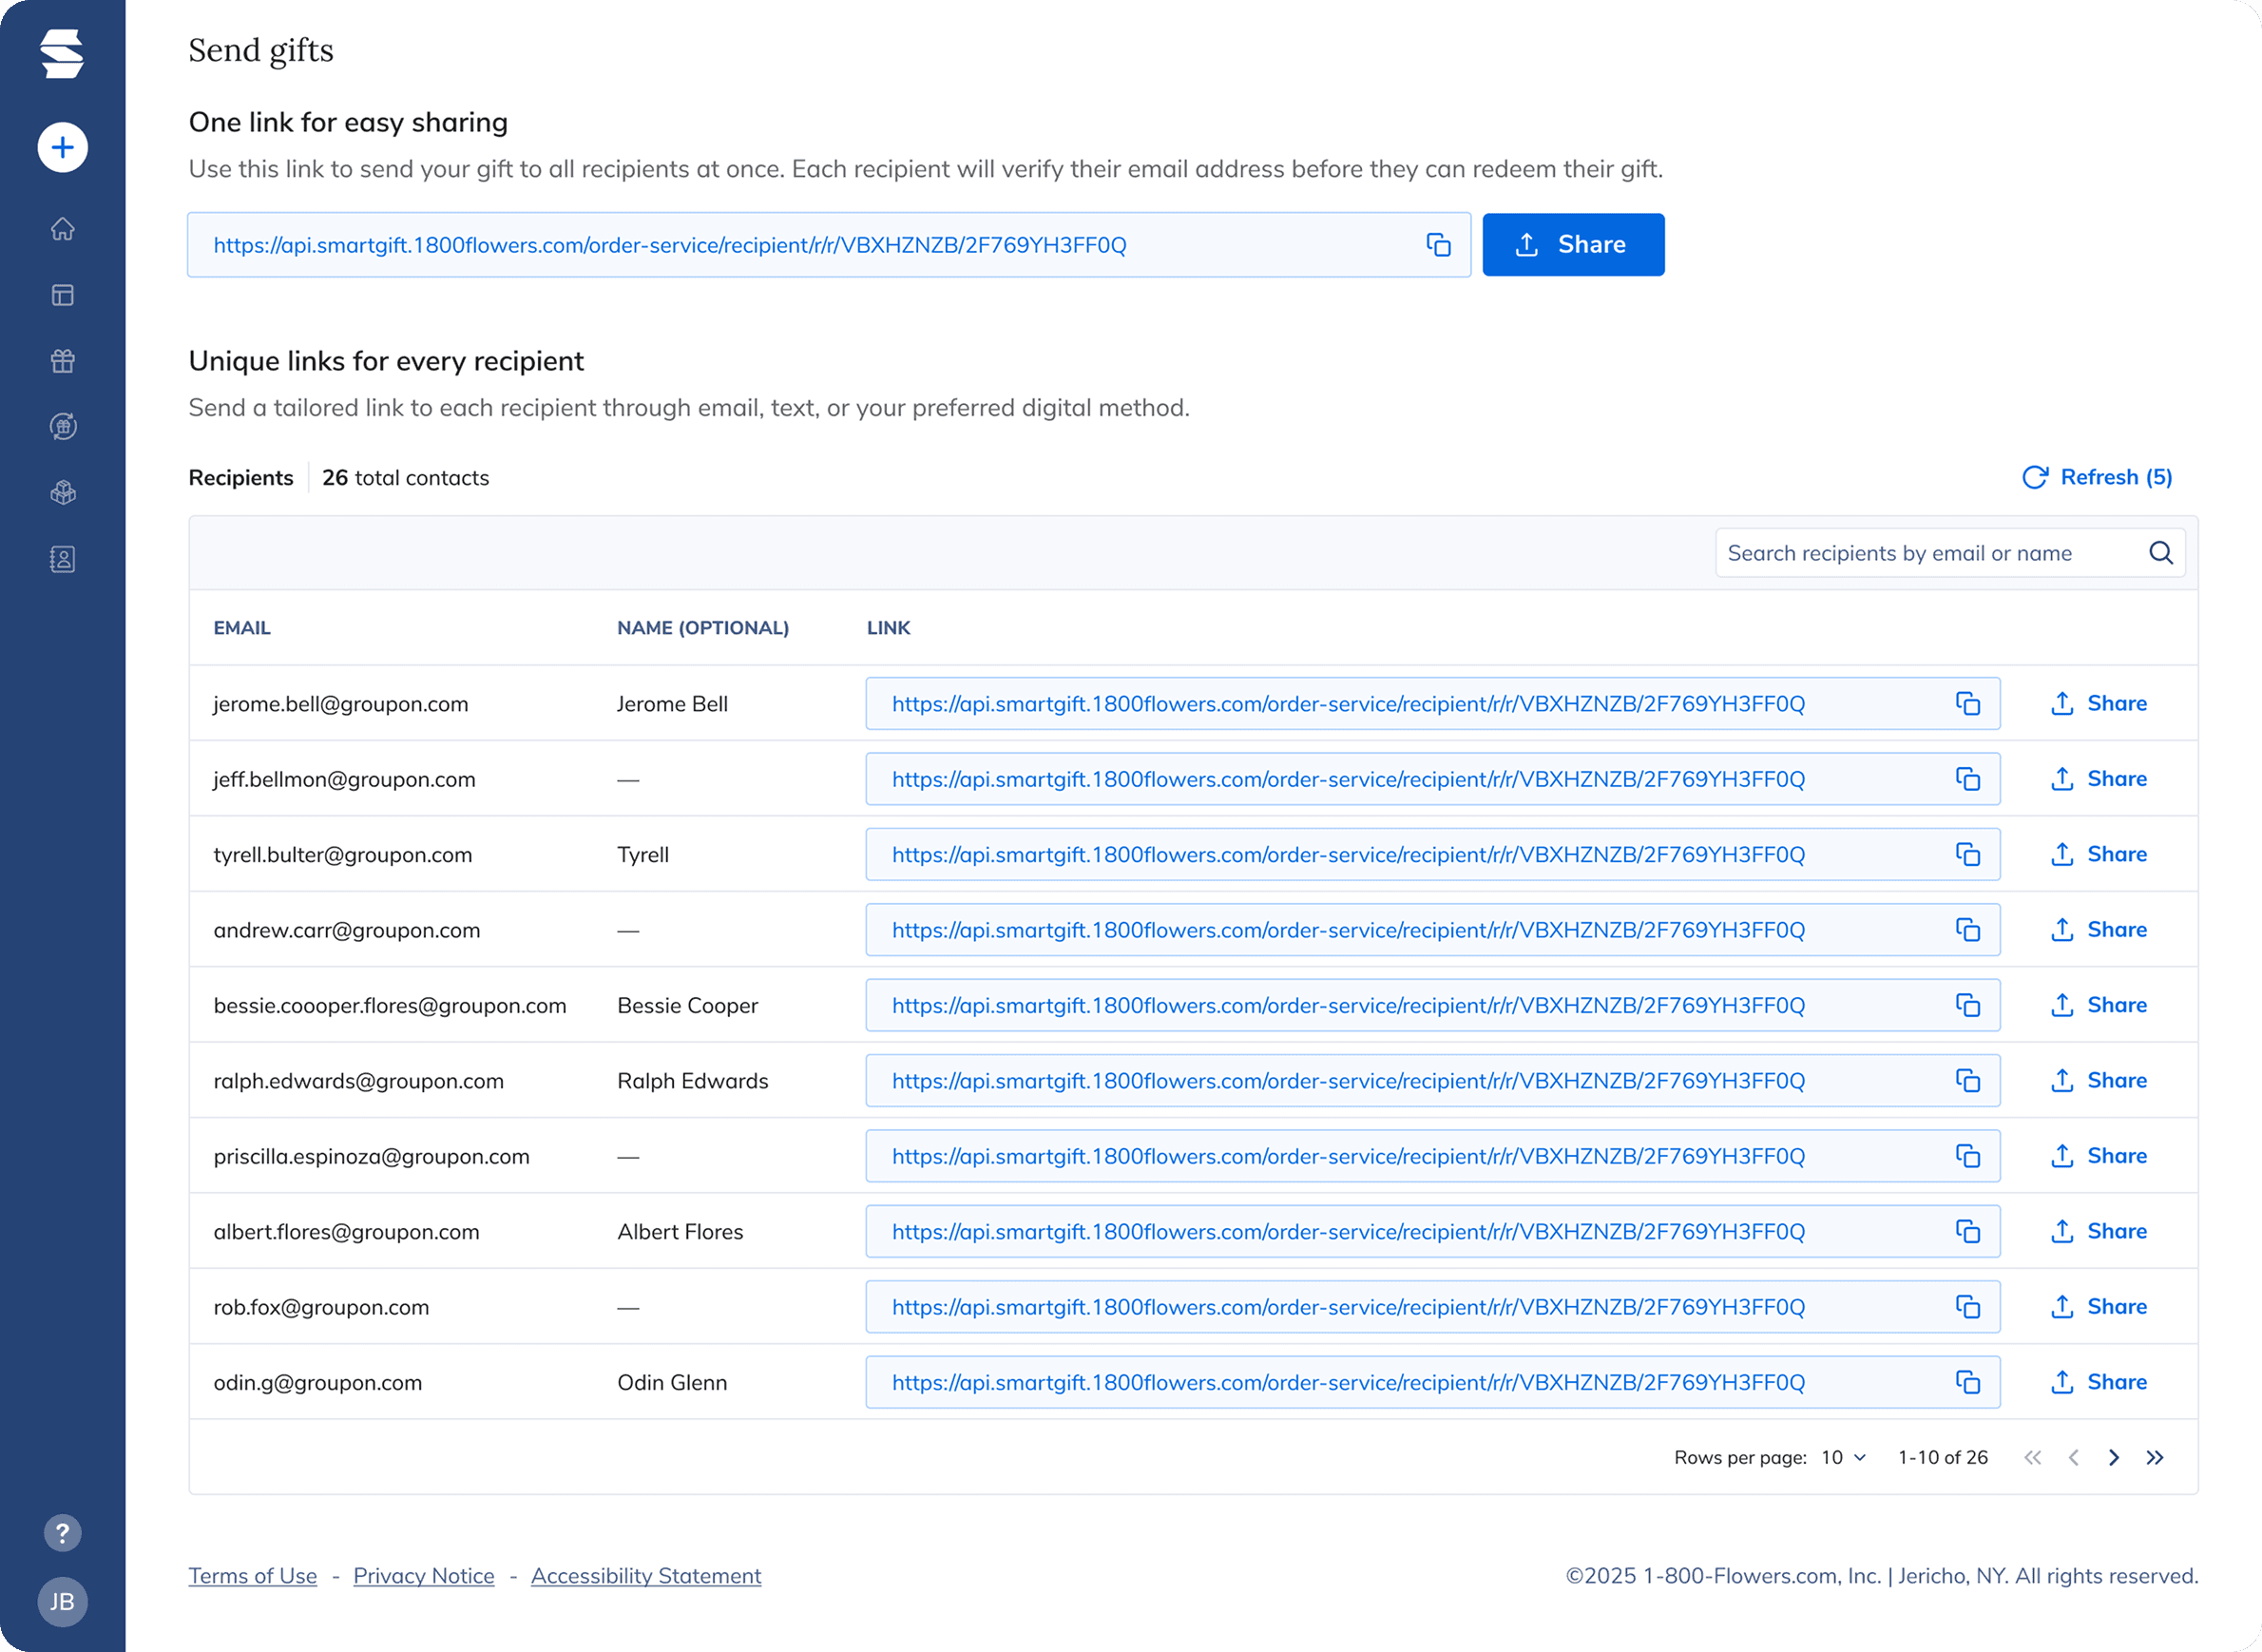Go to next page of recipients

pyautogui.click(x=2113, y=1457)
